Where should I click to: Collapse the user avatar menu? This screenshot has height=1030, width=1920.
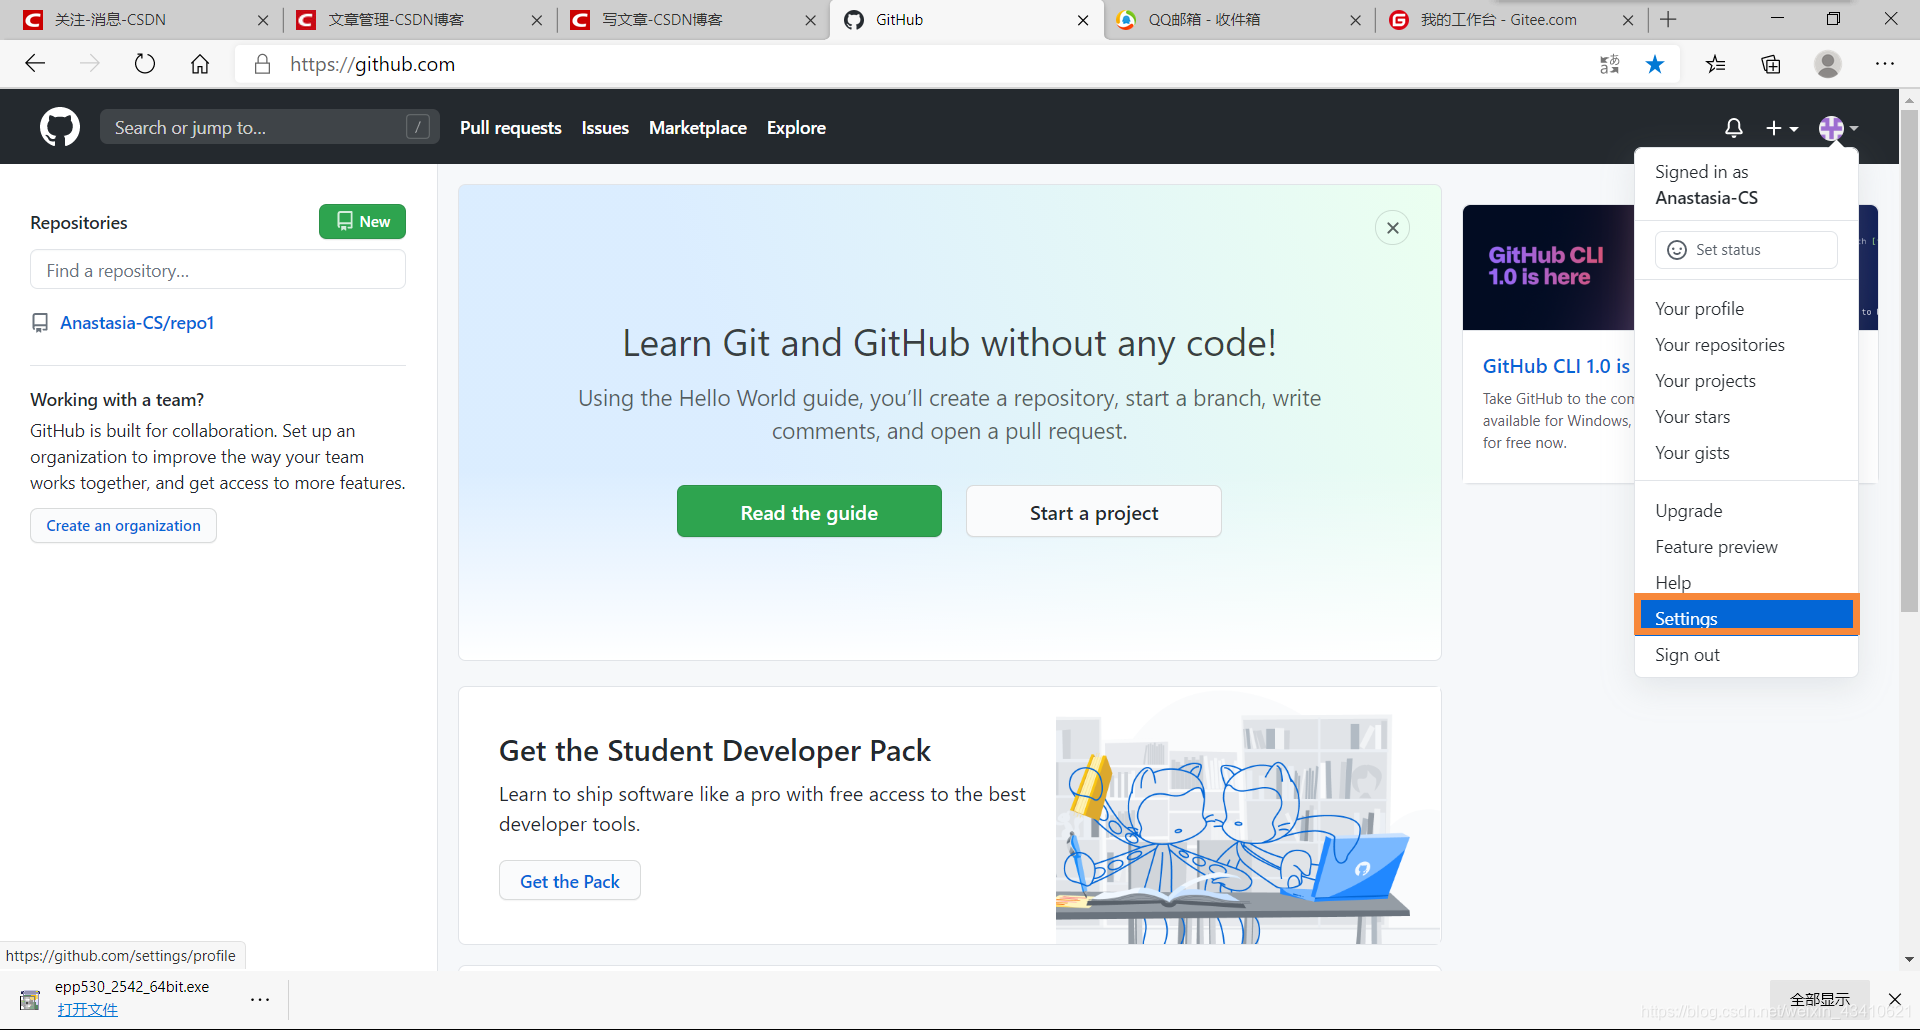click(x=1838, y=128)
